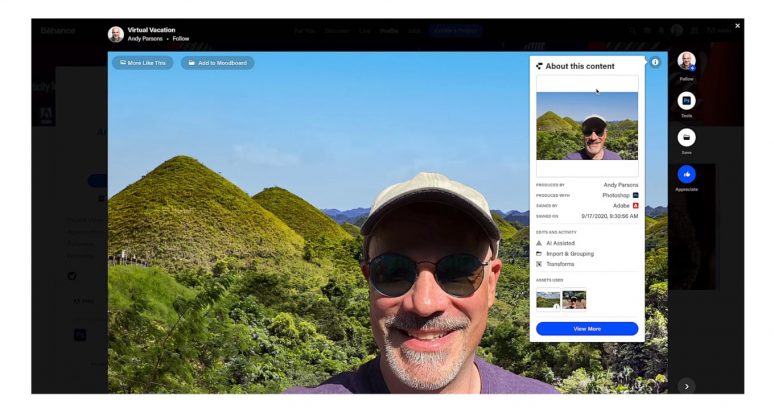Screen dimensions: 774x408
Task: Open the second asset used thumbnail
Action: pos(574,299)
